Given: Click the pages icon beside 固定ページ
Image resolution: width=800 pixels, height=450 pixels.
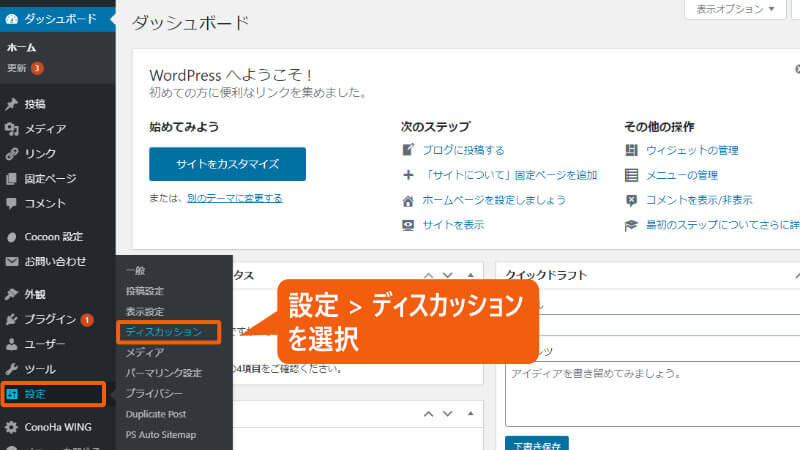Looking at the screenshot, I should point(12,179).
